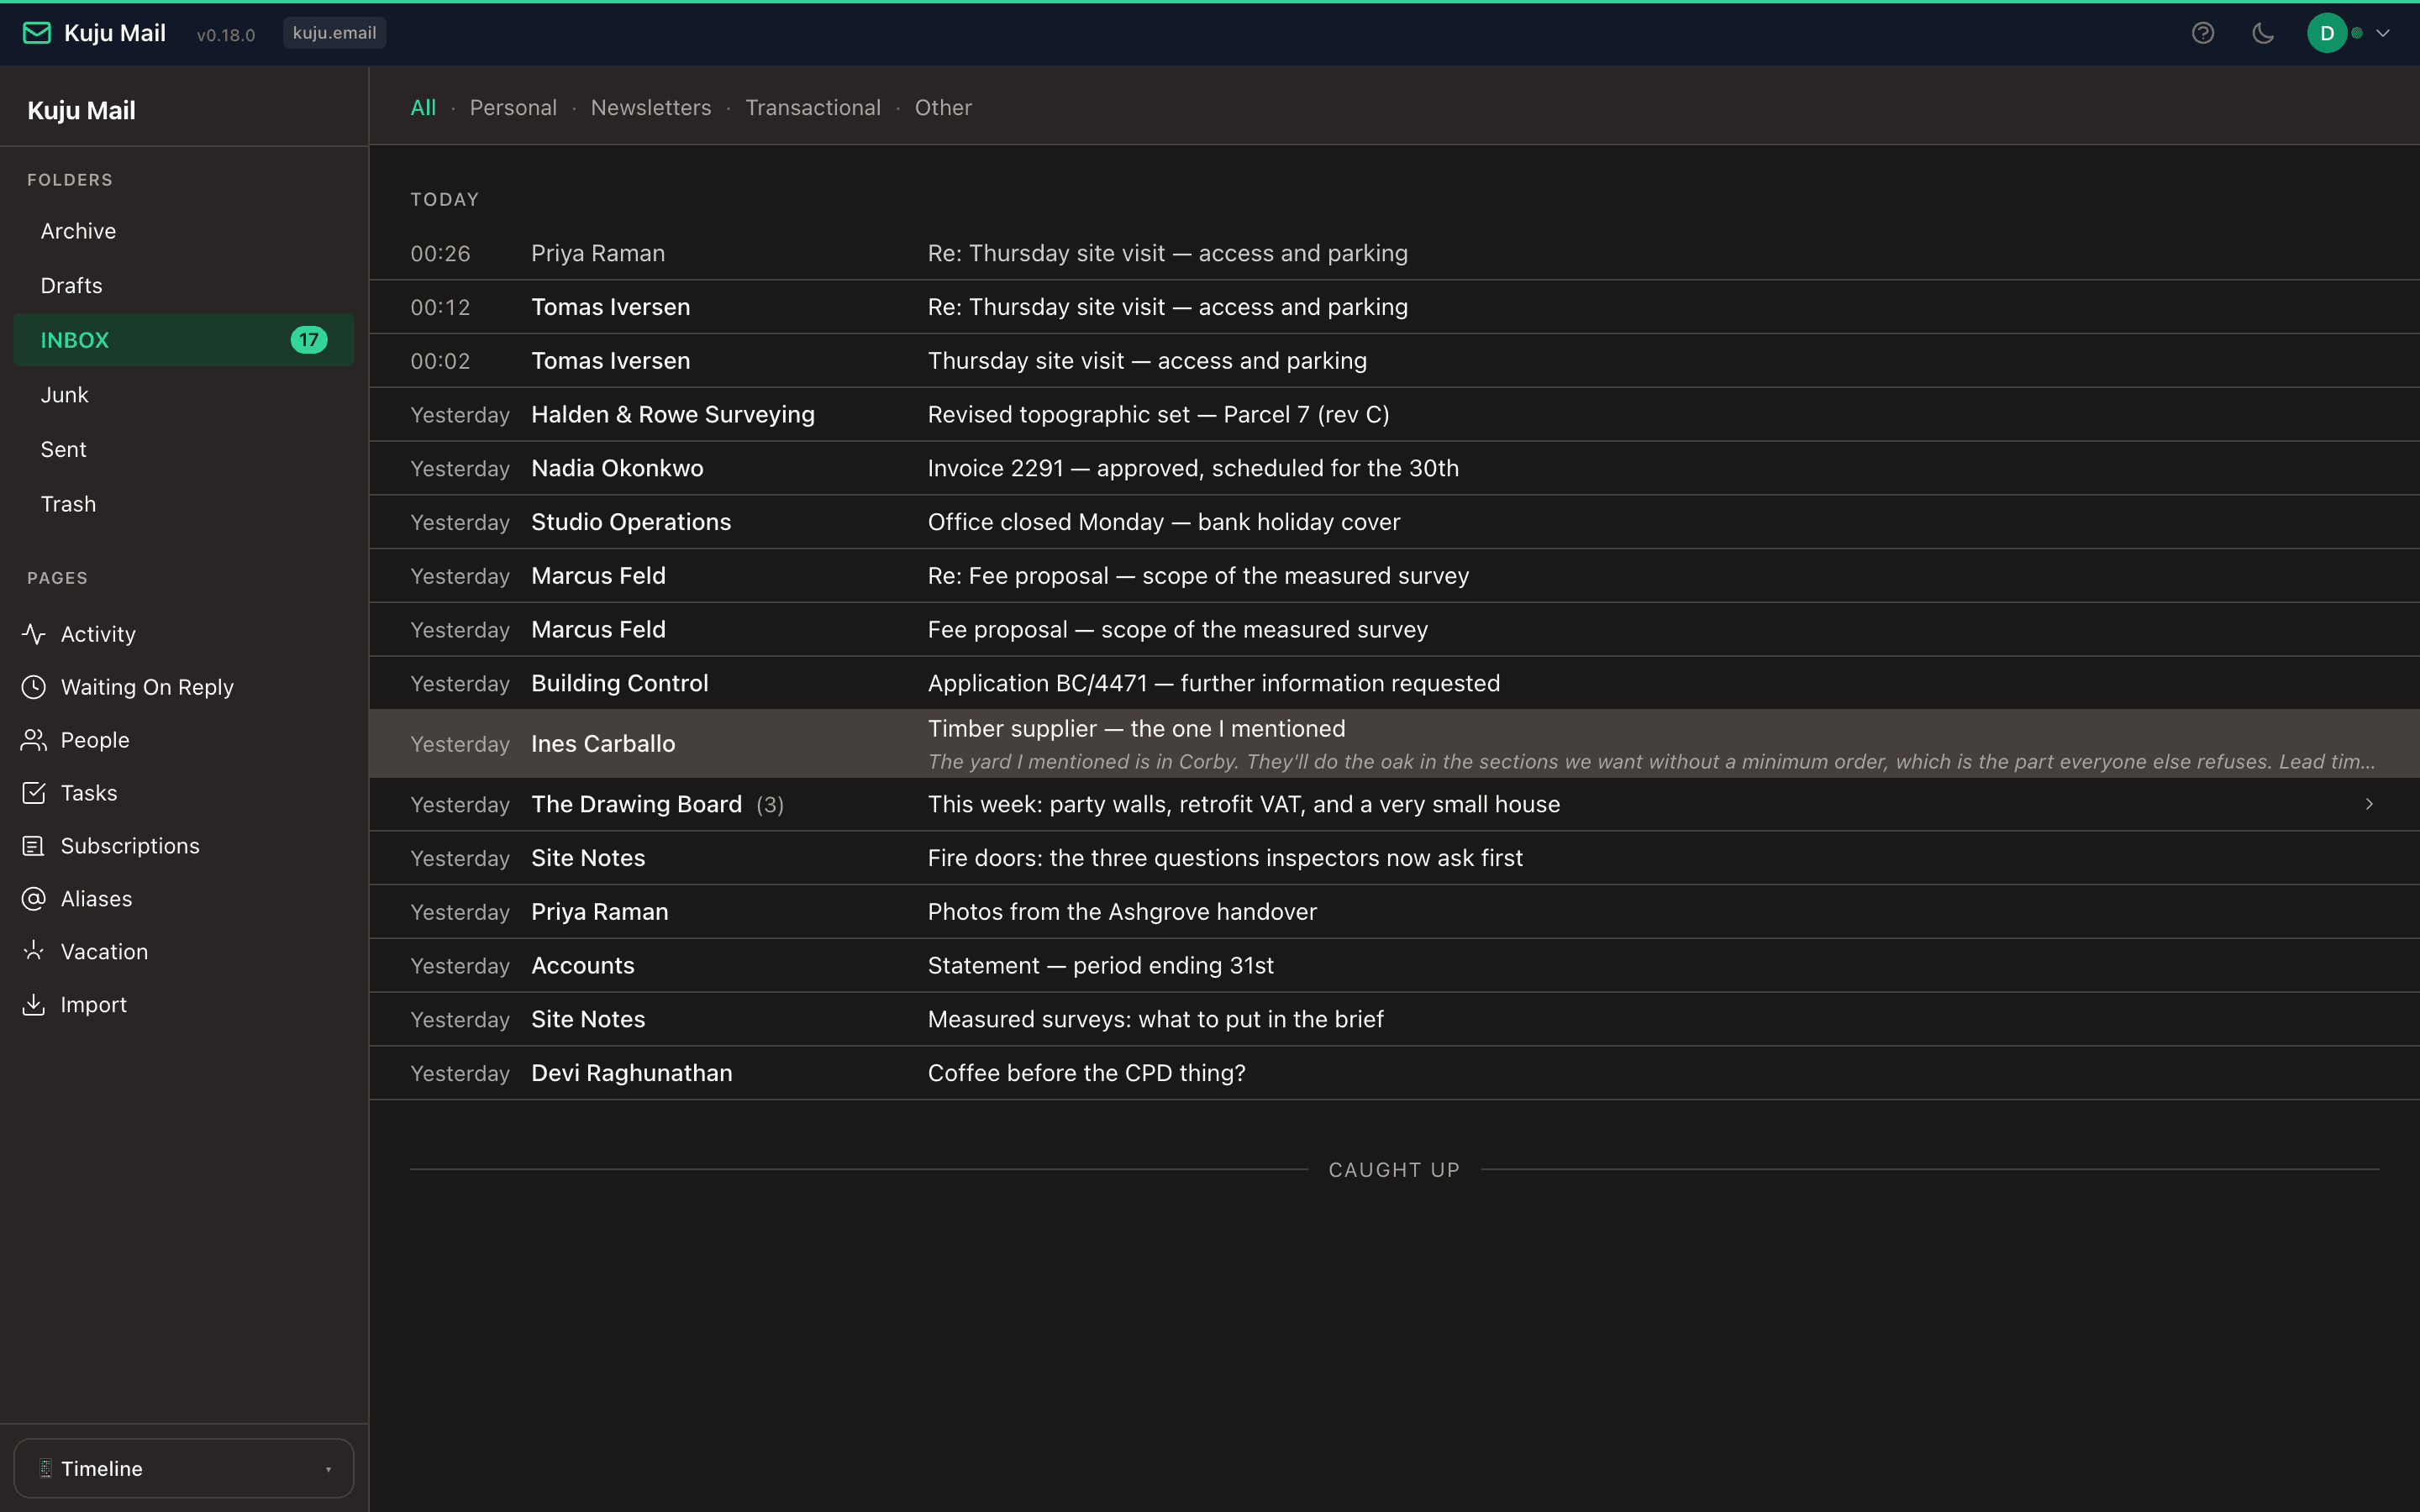Switch to the Newsletters filter tab
The image size is (2420, 1512).
click(x=651, y=107)
